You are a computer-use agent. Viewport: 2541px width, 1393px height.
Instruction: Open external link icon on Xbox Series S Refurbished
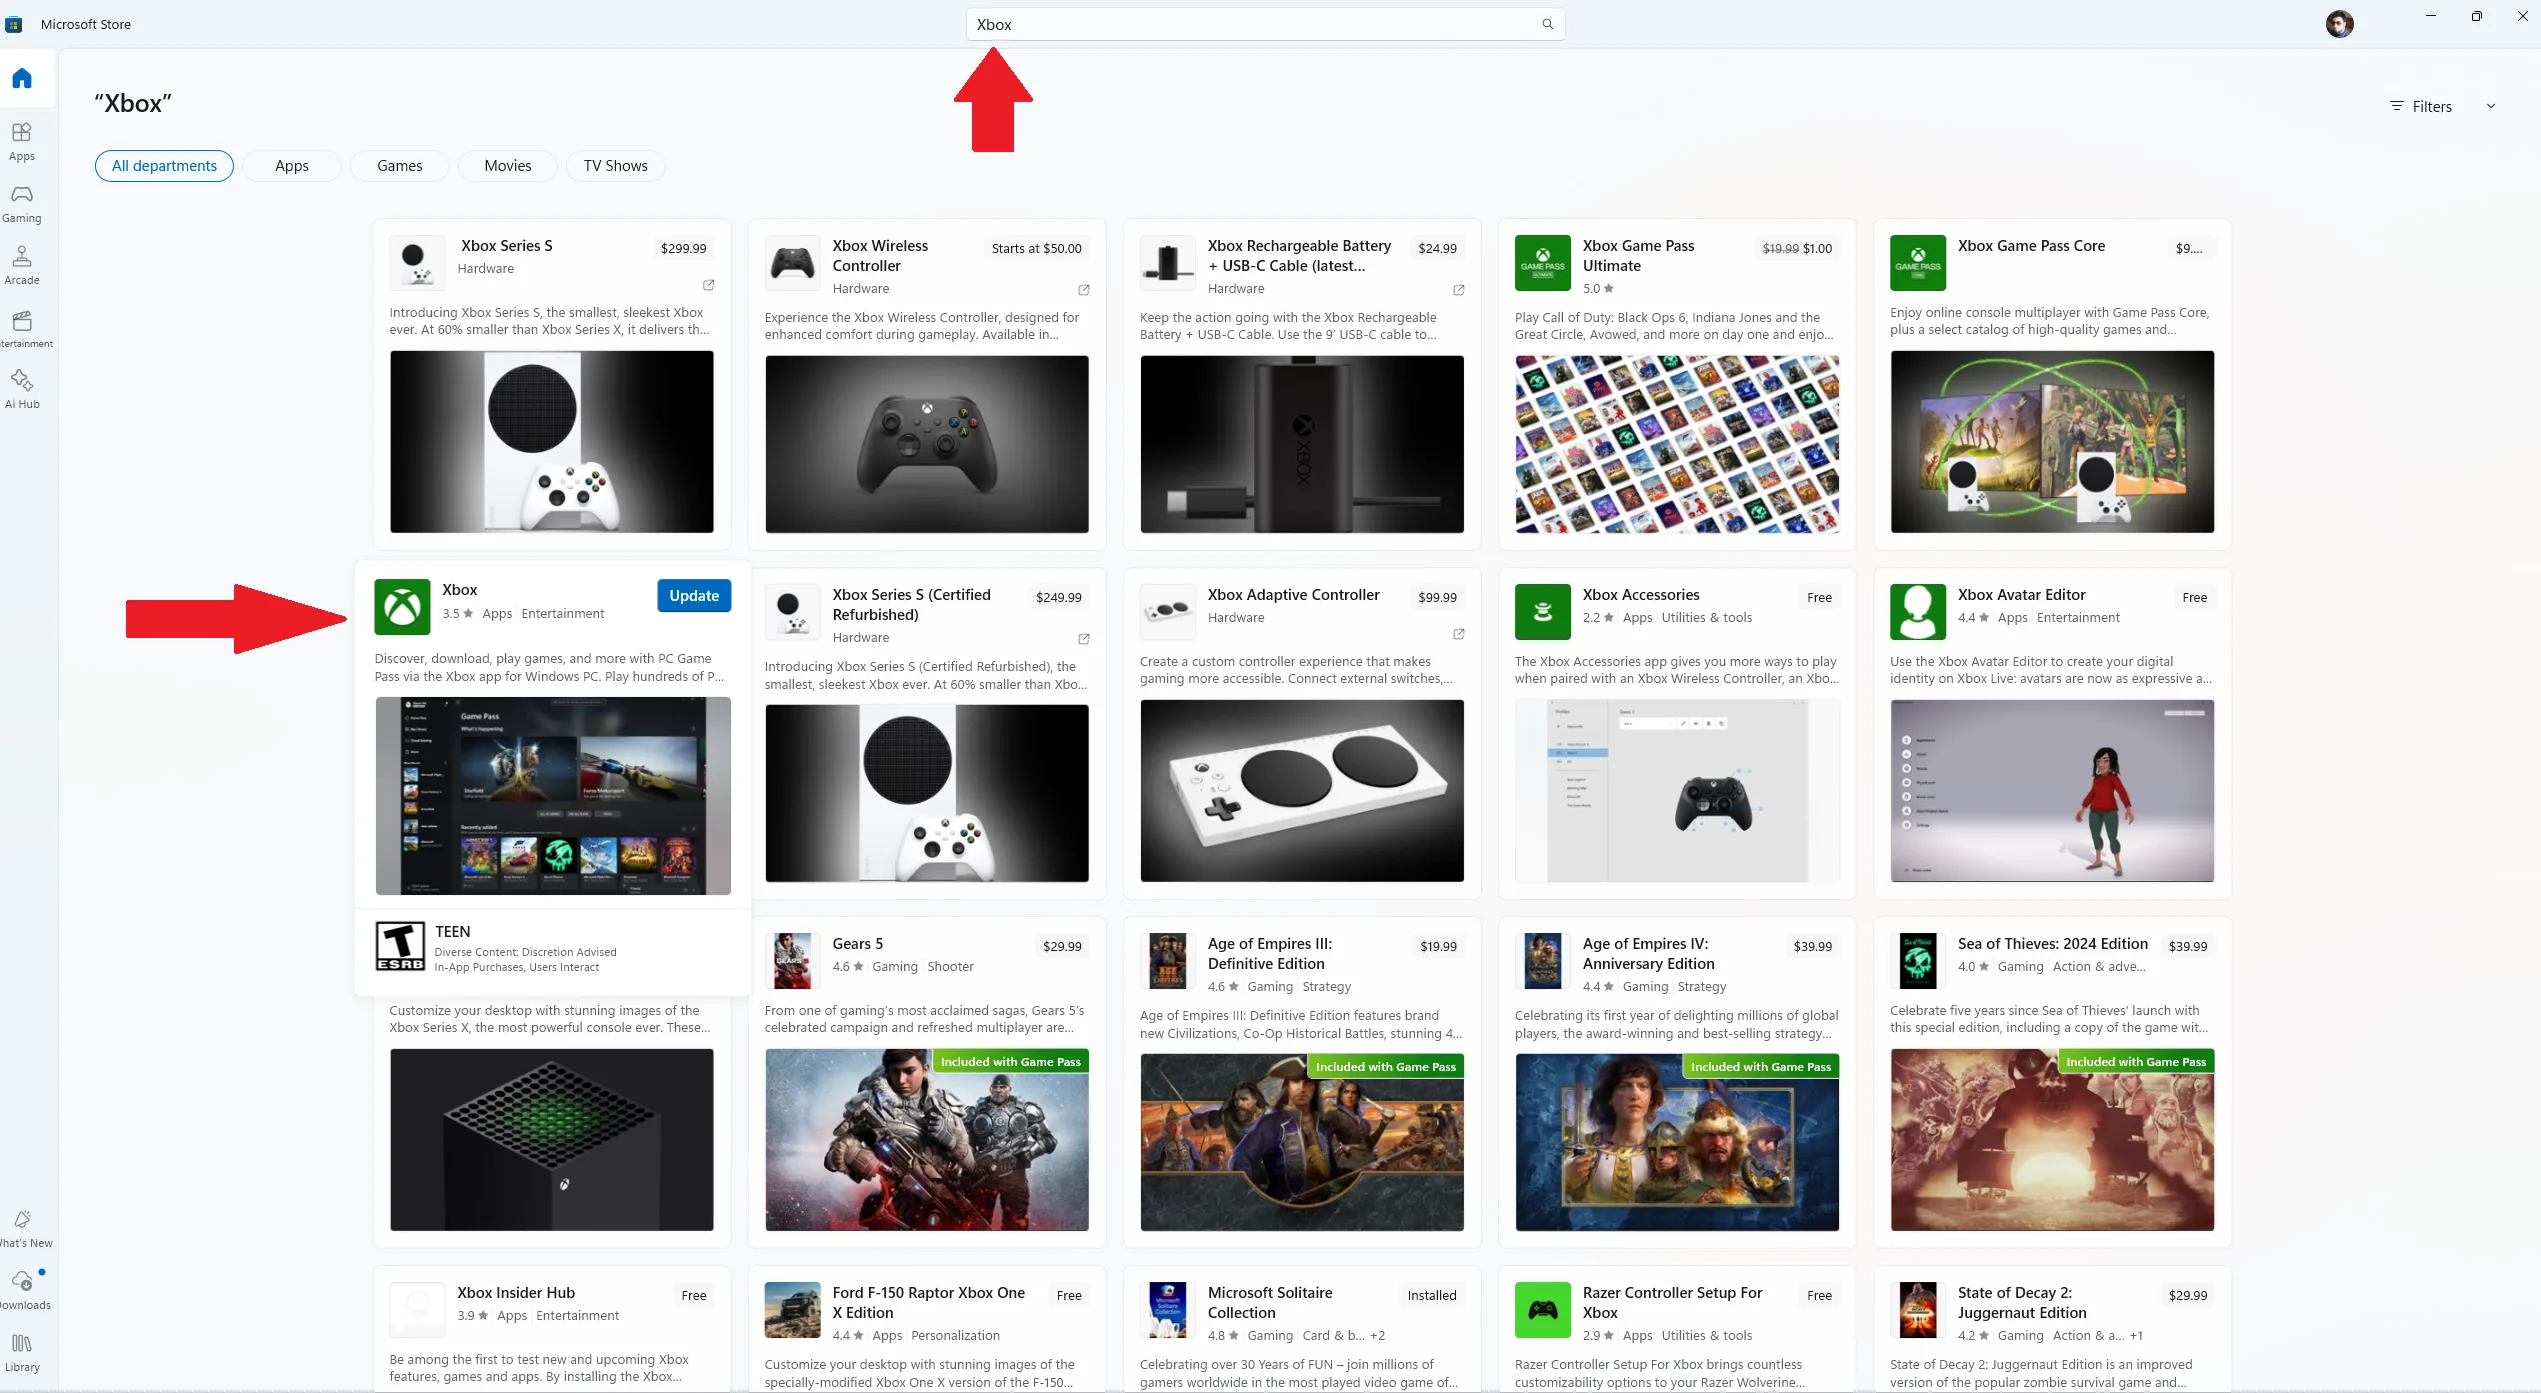[x=1083, y=639]
